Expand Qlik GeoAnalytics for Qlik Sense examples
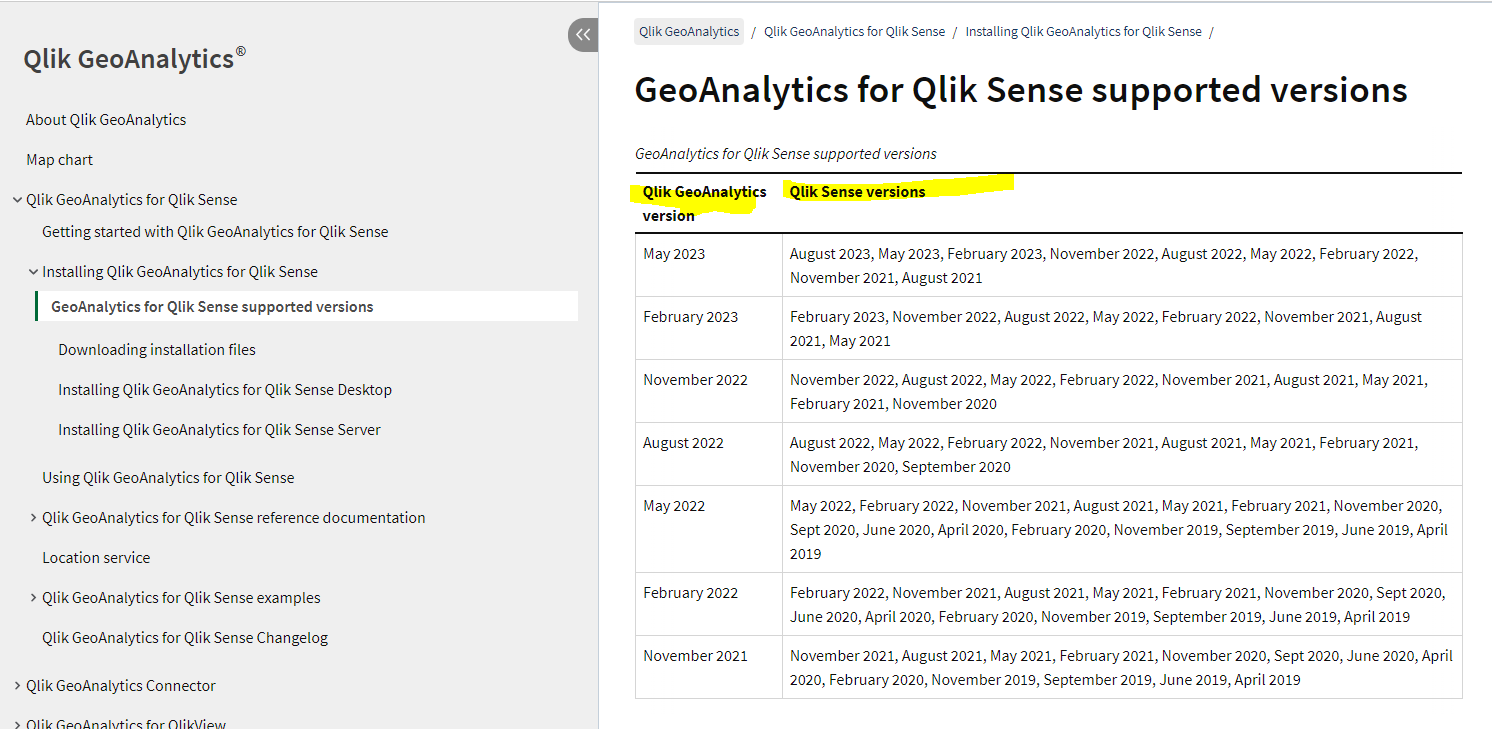Screen dimensions: 1492x729 click(x=33, y=597)
